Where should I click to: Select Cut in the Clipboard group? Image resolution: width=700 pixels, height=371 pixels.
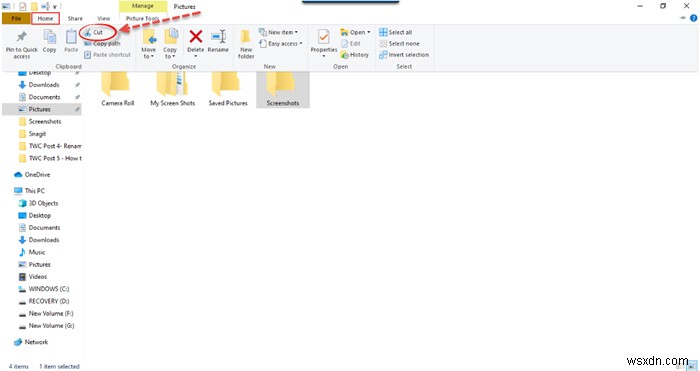[x=94, y=32]
